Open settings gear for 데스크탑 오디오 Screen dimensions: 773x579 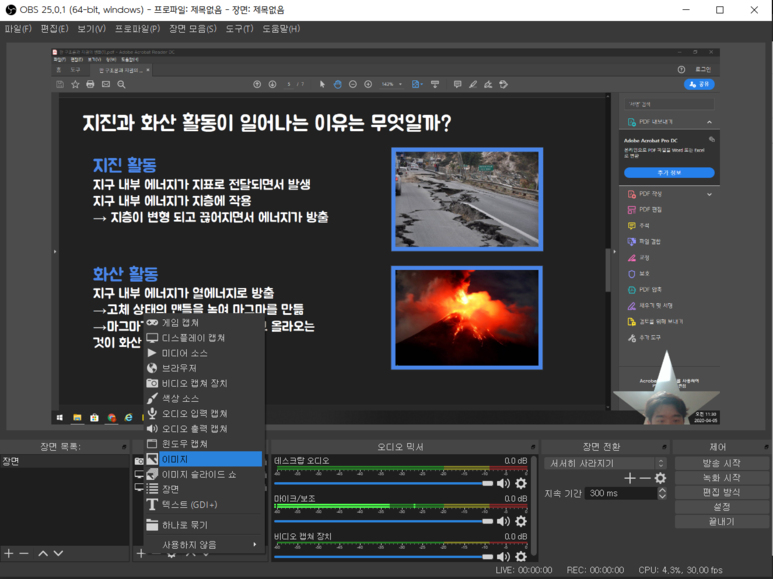pyautogui.click(x=521, y=483)
